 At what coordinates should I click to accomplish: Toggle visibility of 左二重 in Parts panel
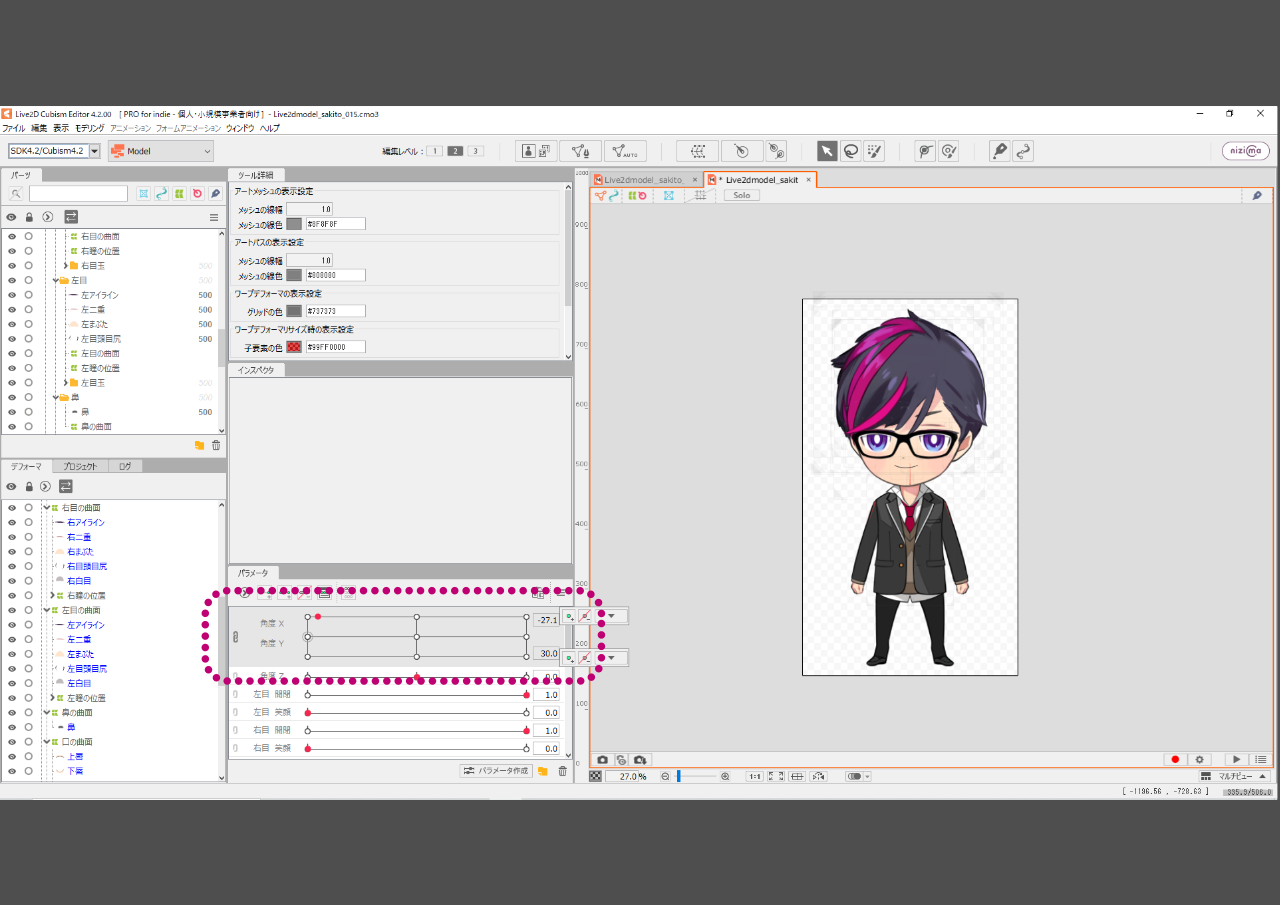[12, 310]
